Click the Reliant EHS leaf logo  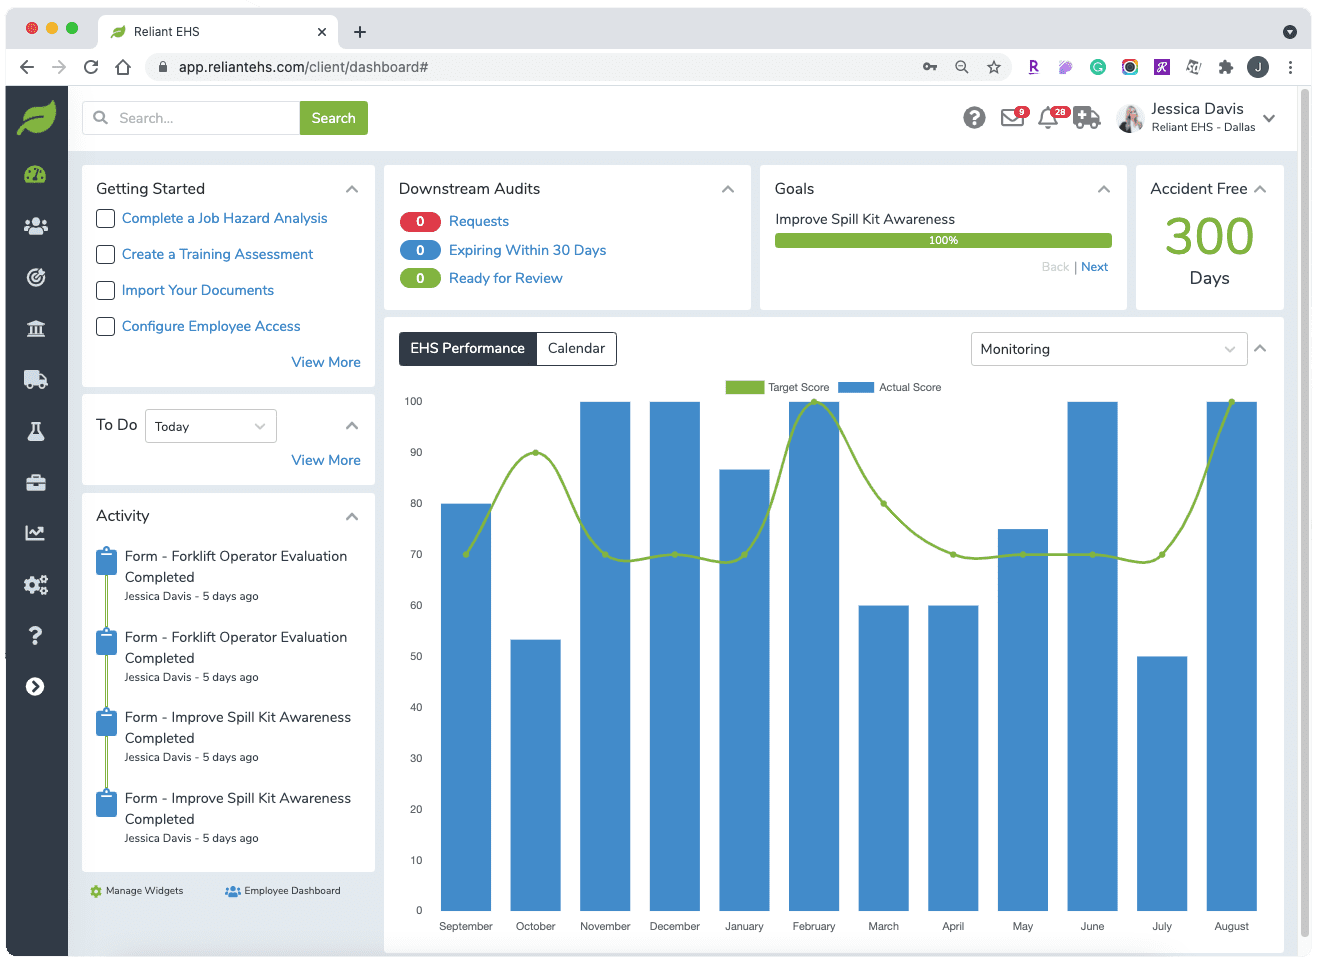click(36, 118)
